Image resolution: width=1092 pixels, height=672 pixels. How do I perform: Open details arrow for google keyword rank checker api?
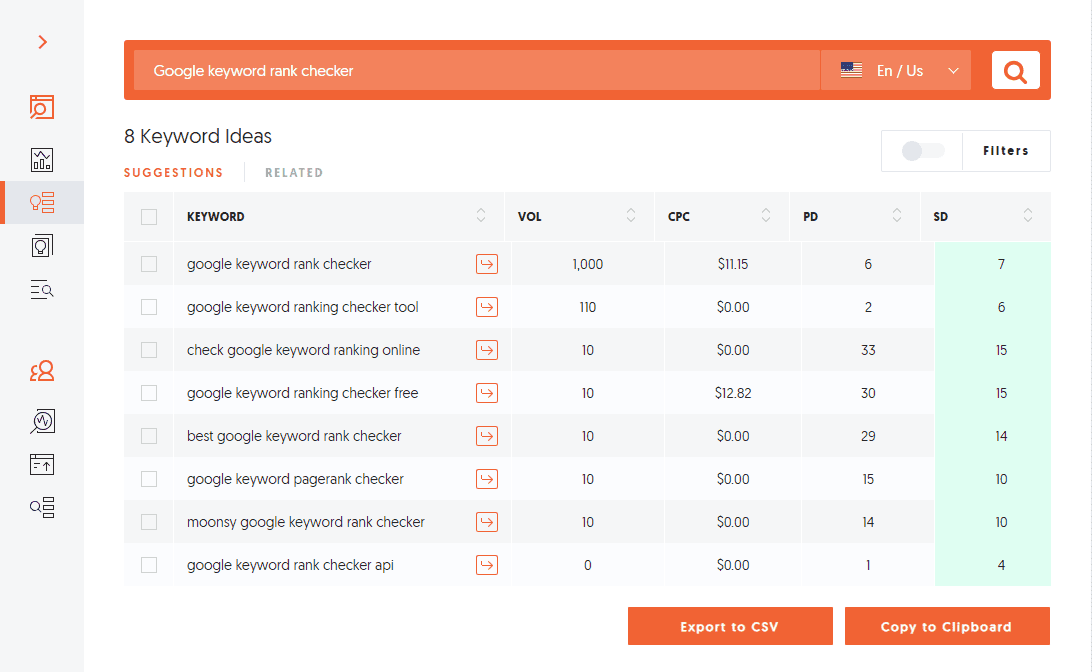point(487,565)
